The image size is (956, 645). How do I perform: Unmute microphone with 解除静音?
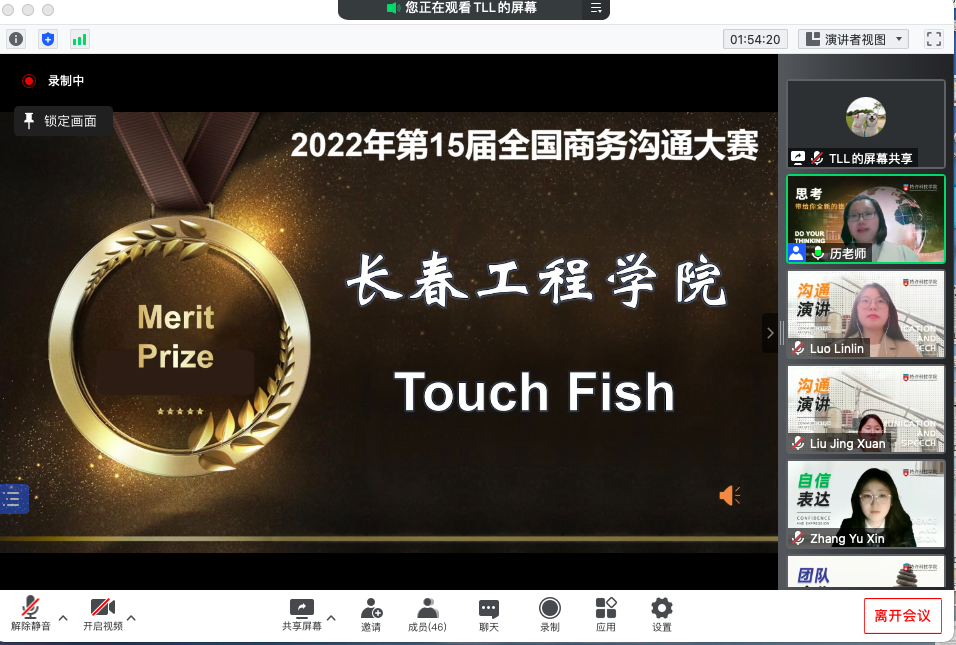click(31, 614)
